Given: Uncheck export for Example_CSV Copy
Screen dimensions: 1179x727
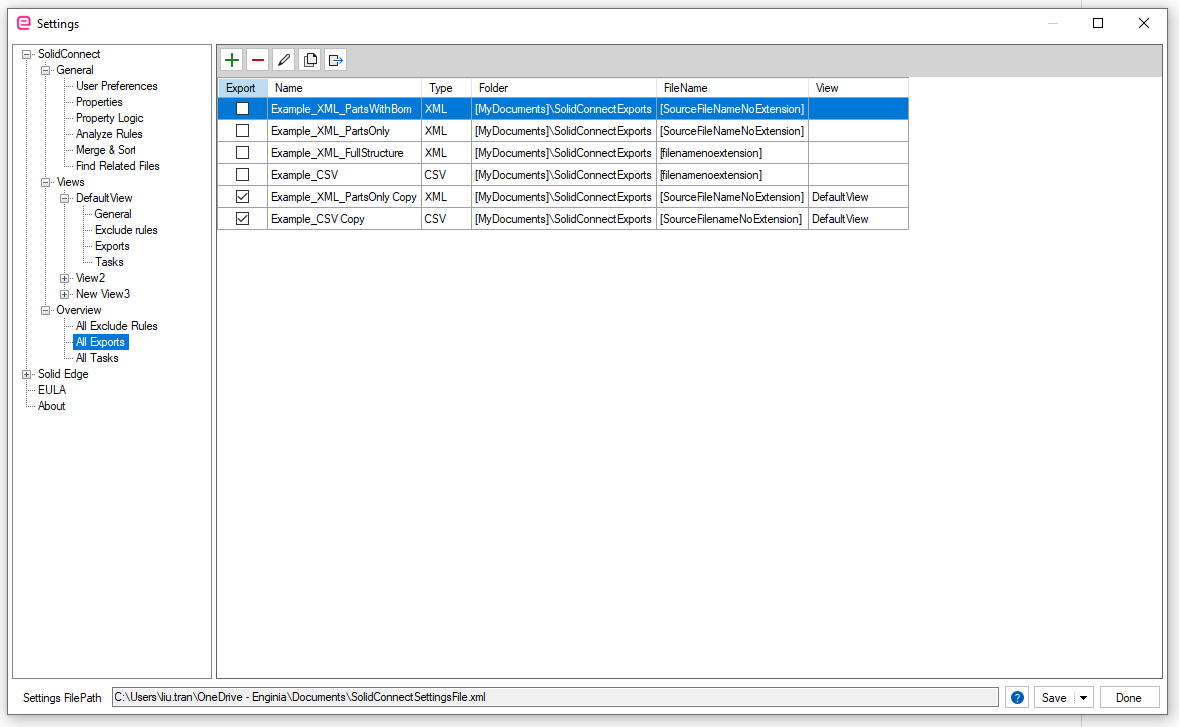Looking at the screenshot, I should coord(242,219).
